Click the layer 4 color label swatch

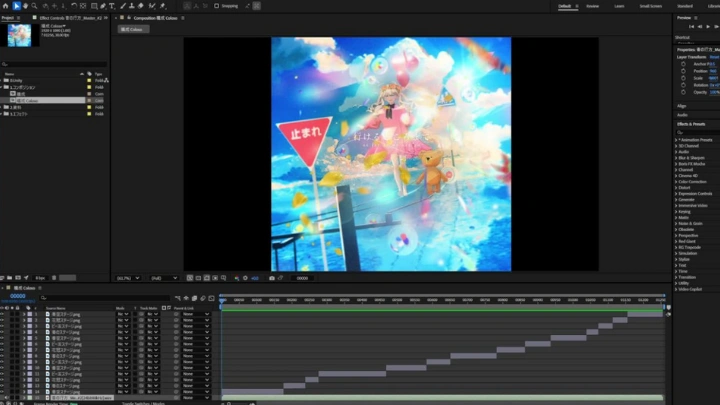(x=30, y=332)
